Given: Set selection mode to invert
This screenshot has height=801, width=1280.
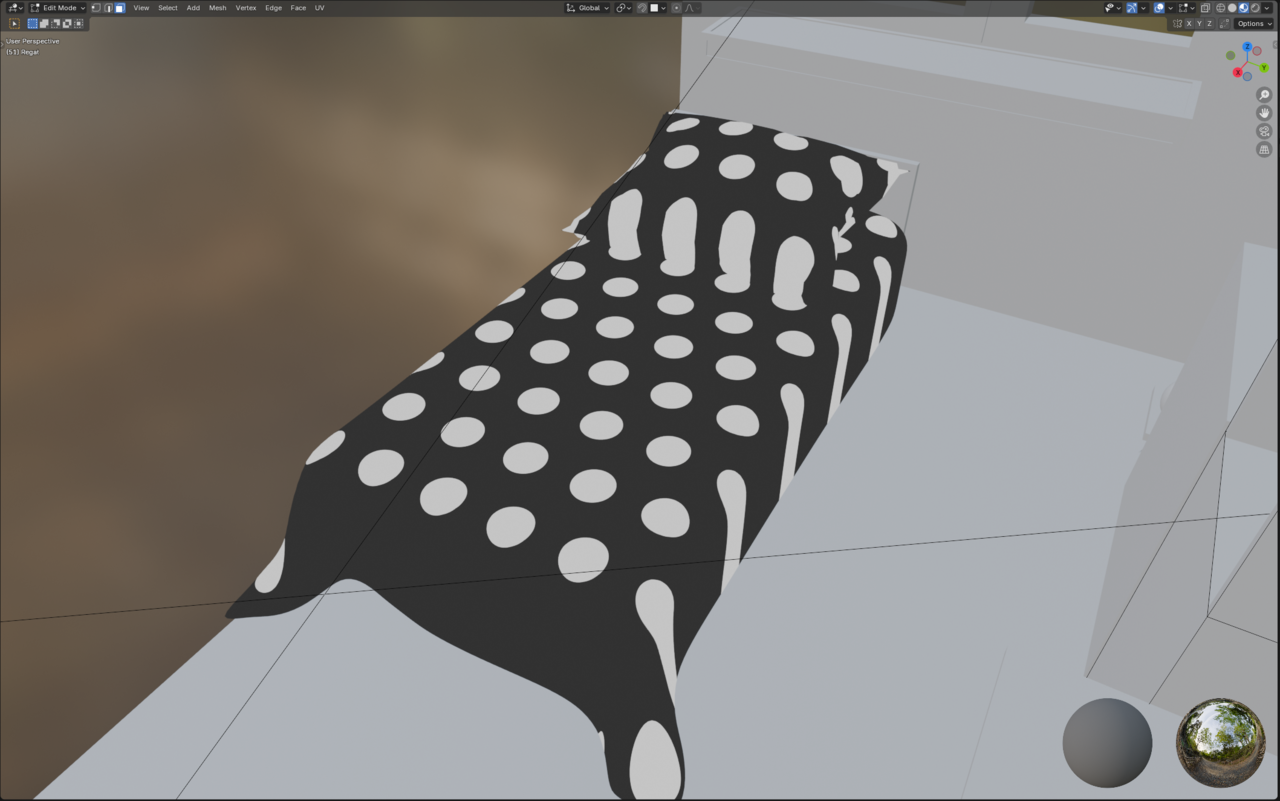Looking at the screenshot, I should pyautogui.click(x=67, y=23).
